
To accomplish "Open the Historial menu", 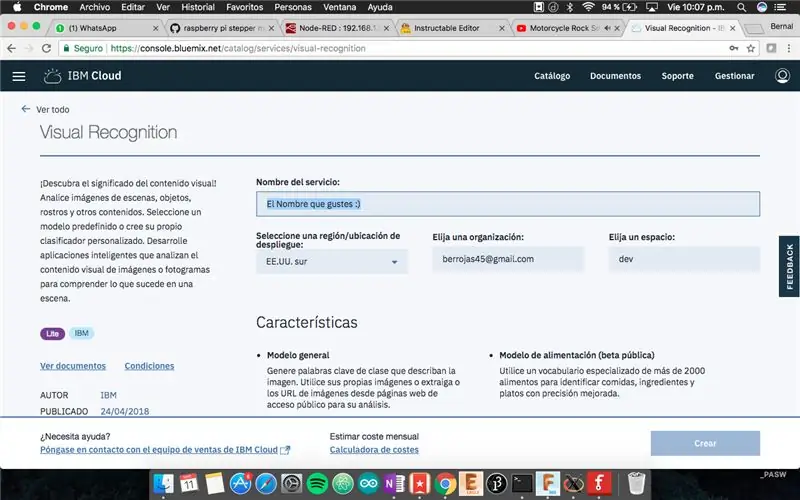I will click(197, 7).
